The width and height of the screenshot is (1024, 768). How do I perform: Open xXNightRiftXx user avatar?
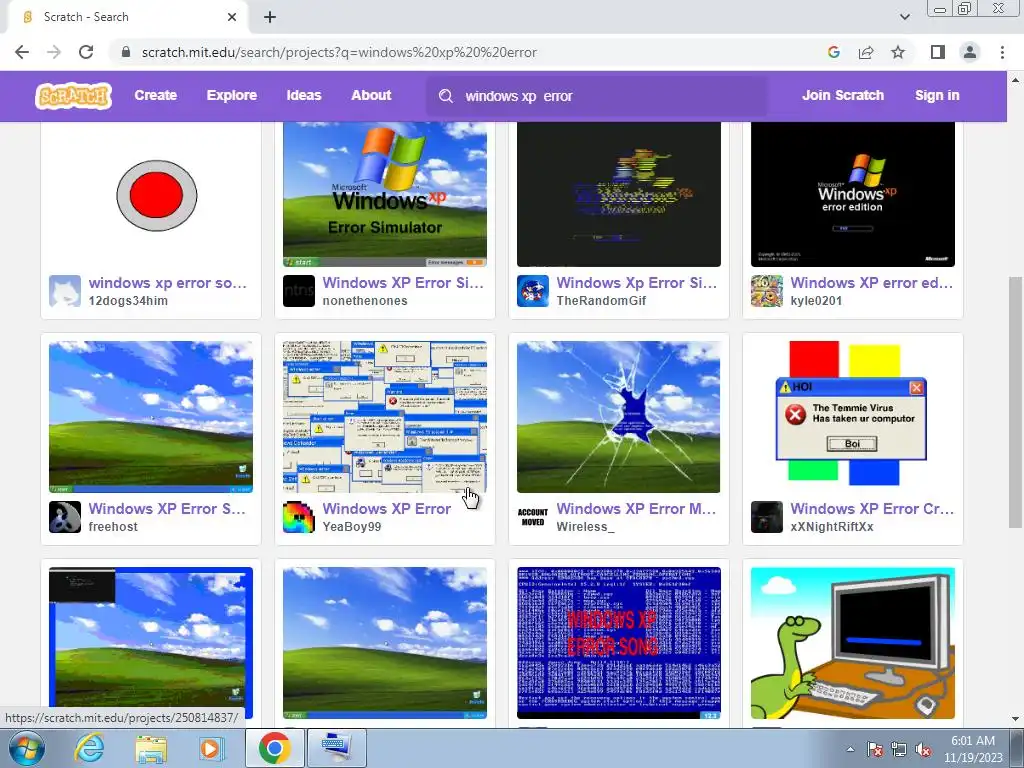pos(767,517)
